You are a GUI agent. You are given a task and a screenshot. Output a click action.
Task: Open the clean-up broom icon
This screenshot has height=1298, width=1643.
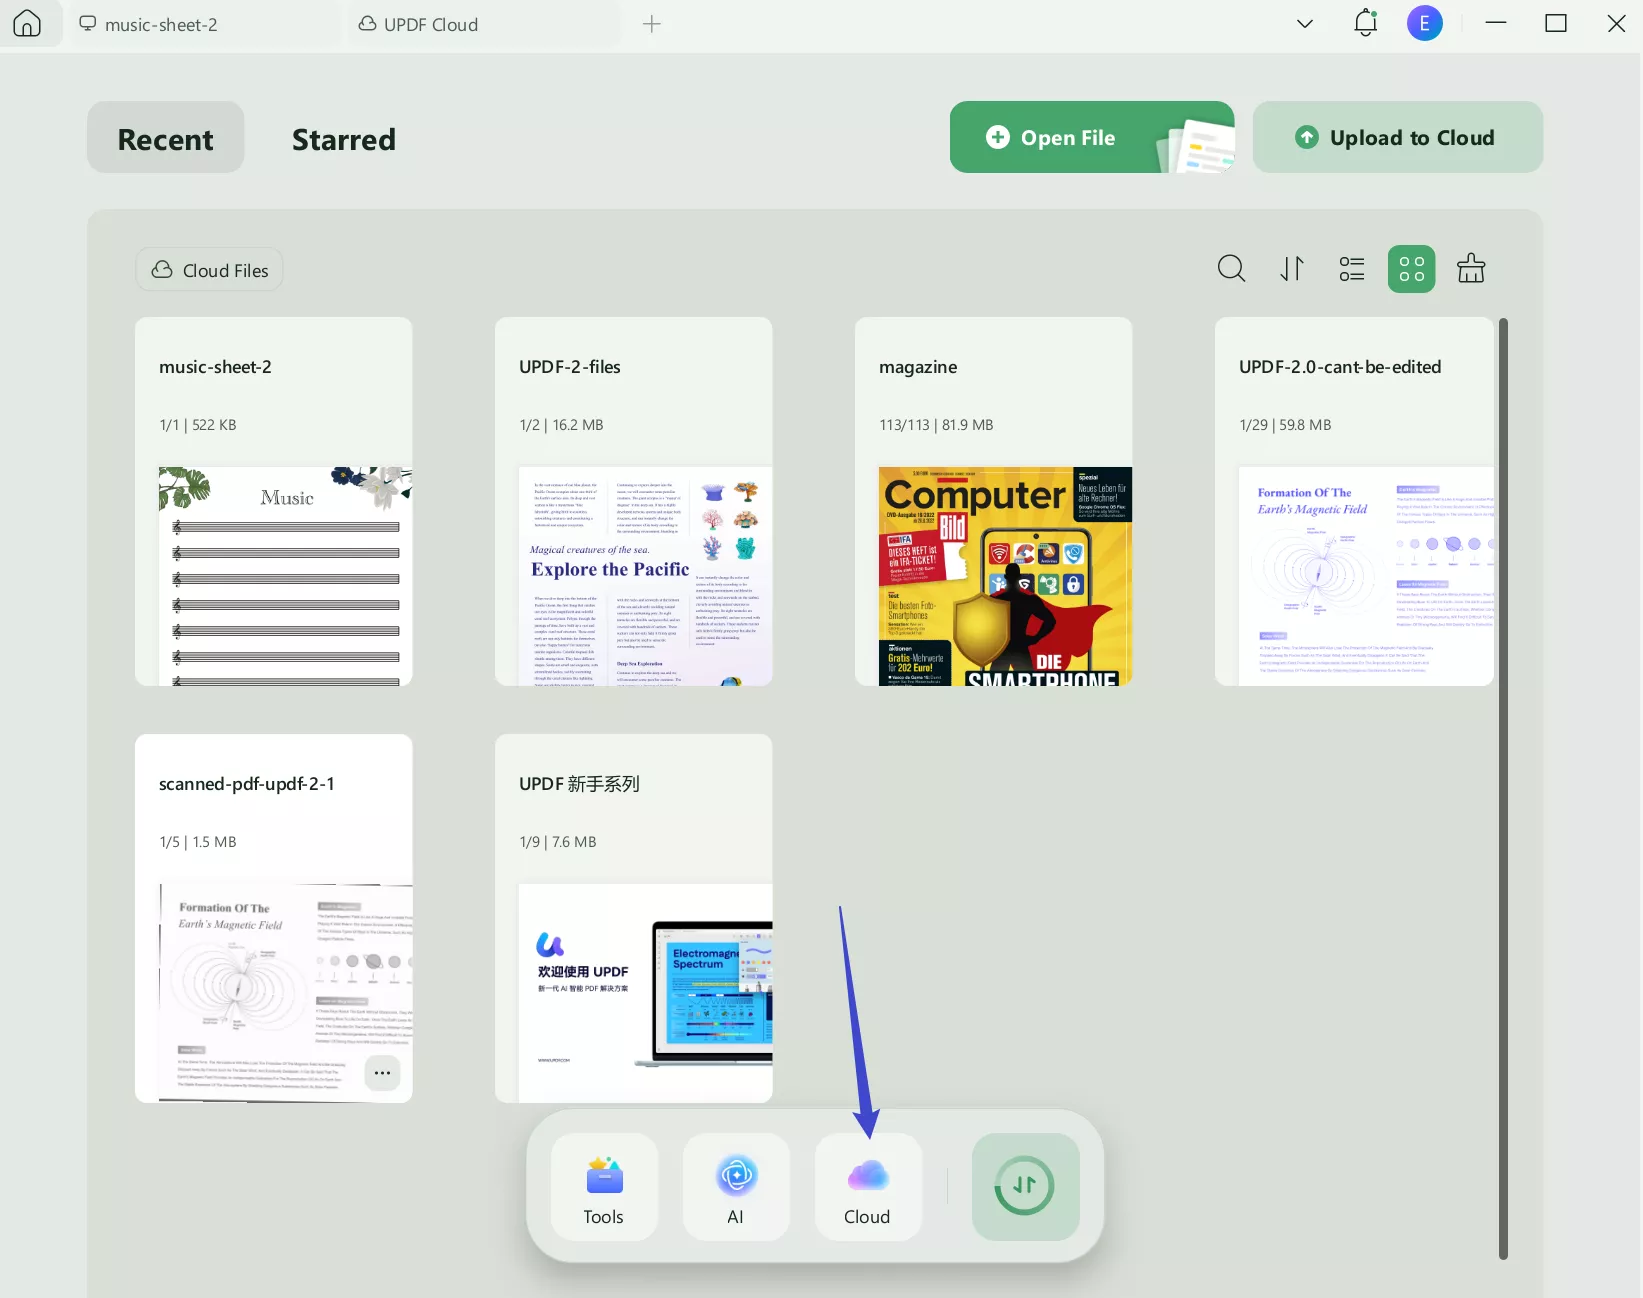(1470, 269)
